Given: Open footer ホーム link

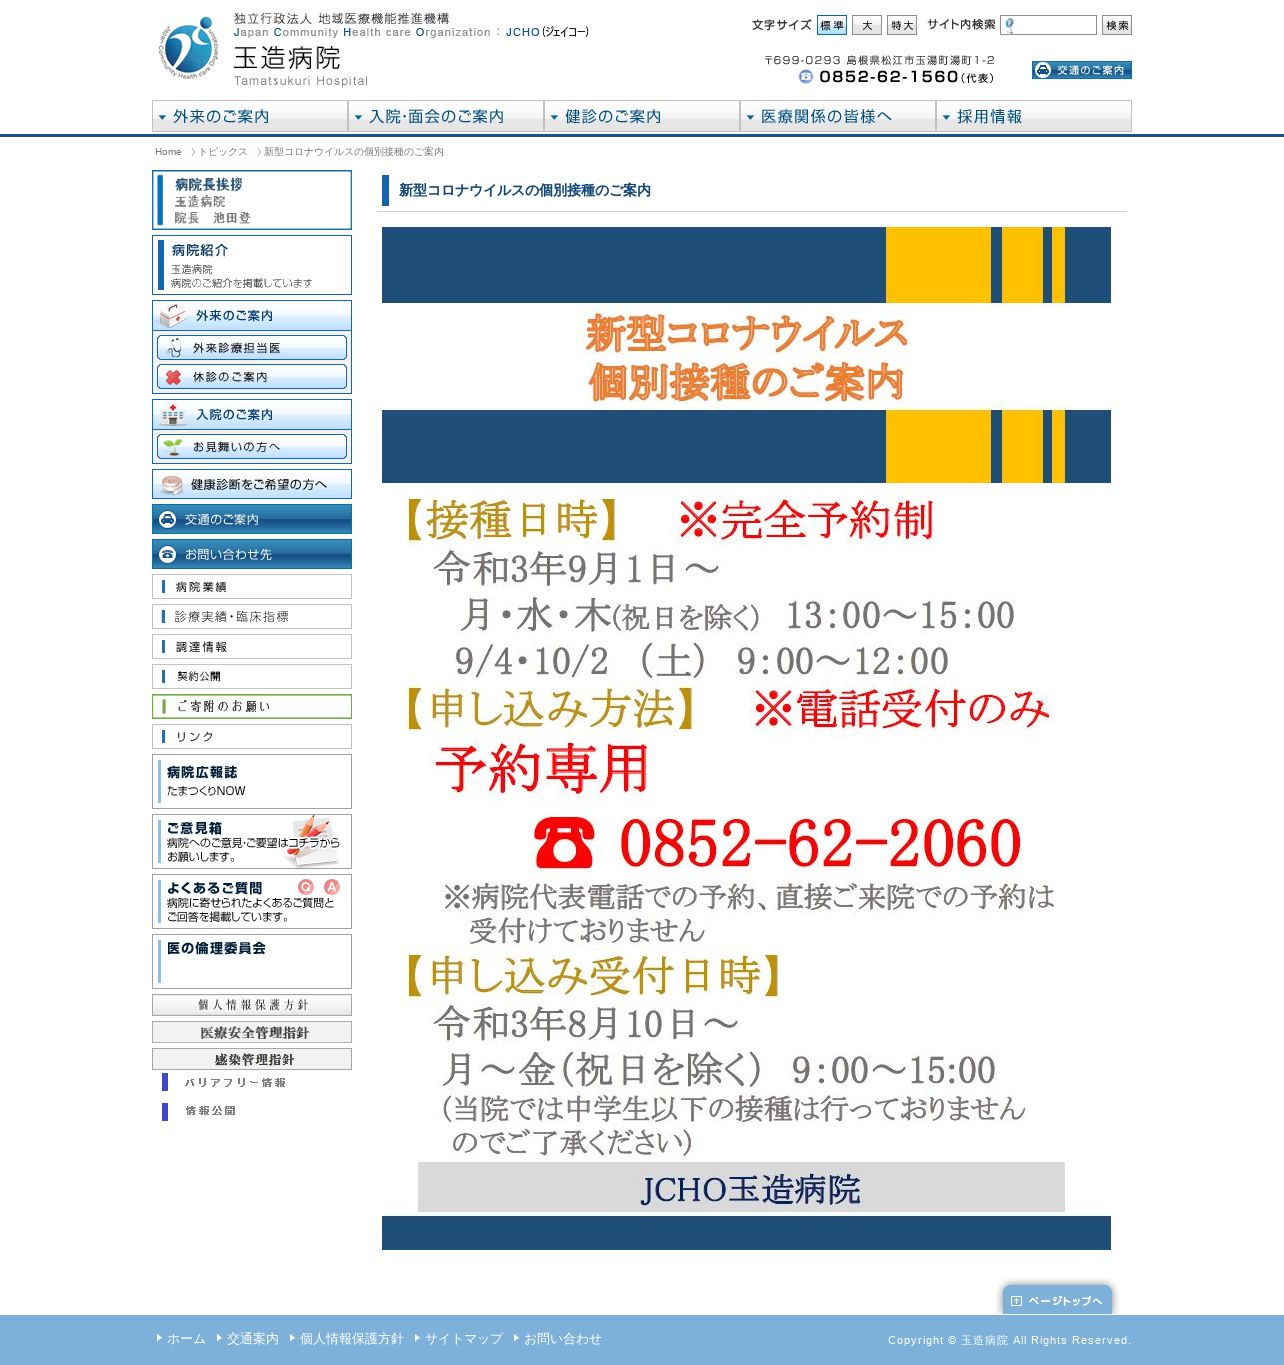Looking at the screenshot, I should [x=186, y=1339].
